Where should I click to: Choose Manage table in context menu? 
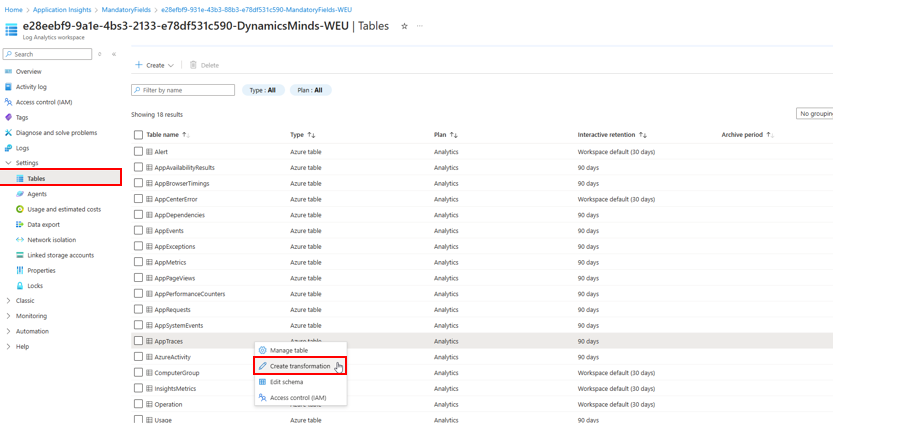click(x=300, y=350)
